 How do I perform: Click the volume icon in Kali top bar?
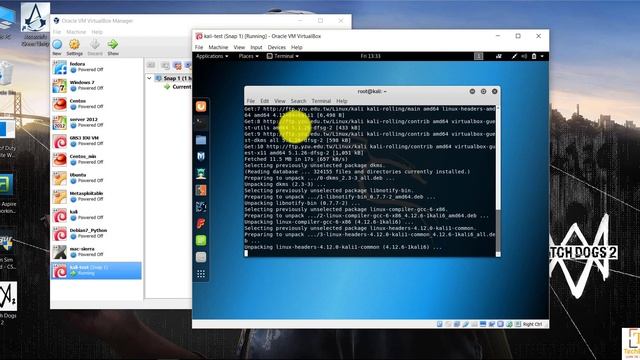524,56
